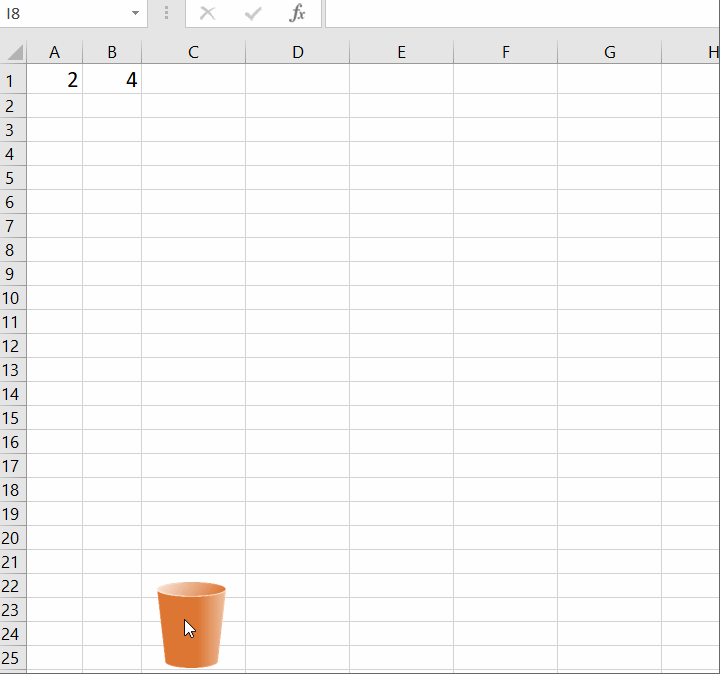Image resolution: width=720 pixels, height=674 pixels.
Task: Click inside the formula bar input
Action: [x=520, y=14]
